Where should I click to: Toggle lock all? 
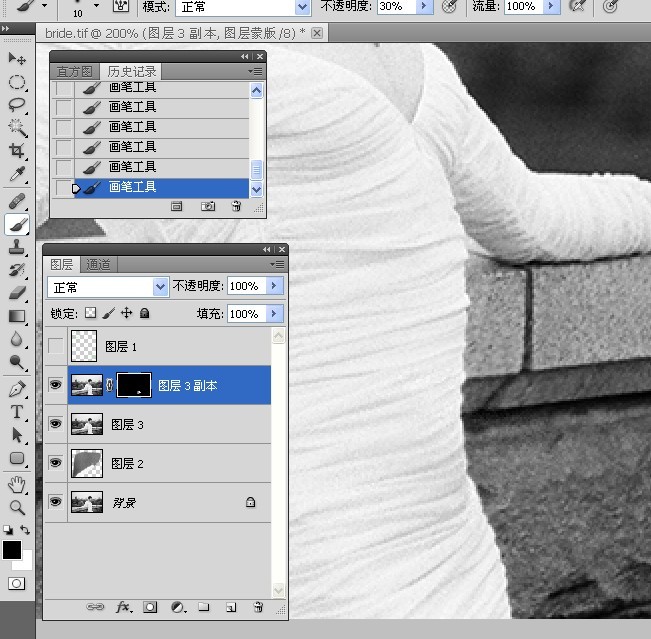click(x=144, y=313)
